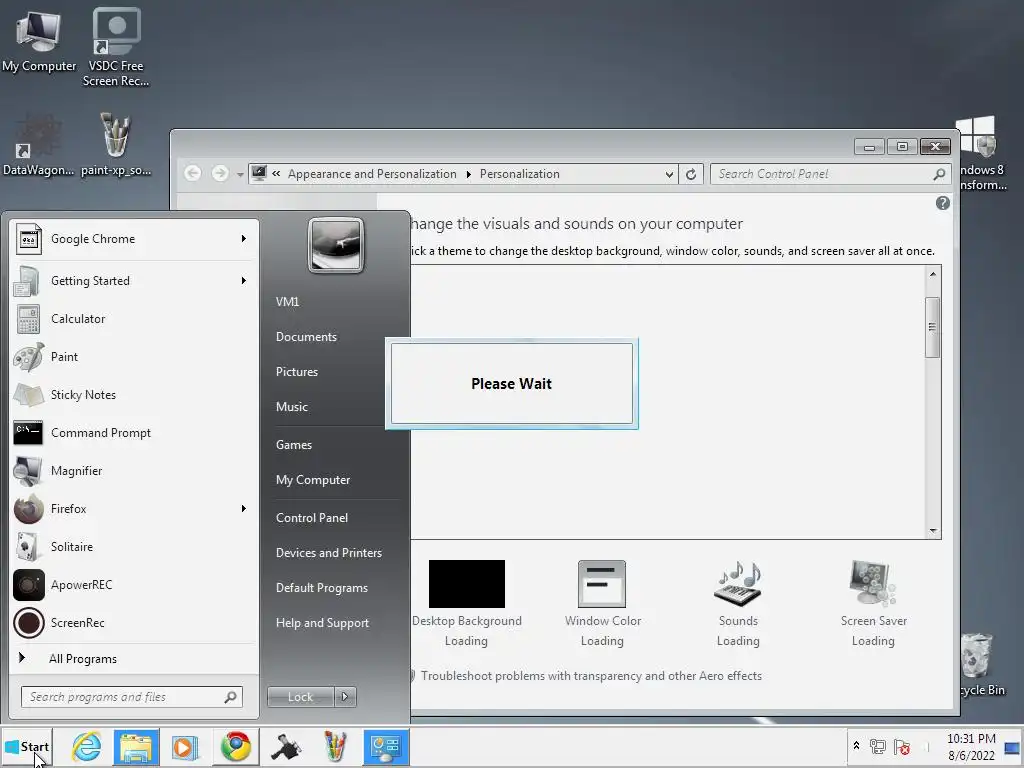This screenshot has height=768, width=1024.
Task: Click the Sticky Notes icon
Action: [x=29, y=394]
